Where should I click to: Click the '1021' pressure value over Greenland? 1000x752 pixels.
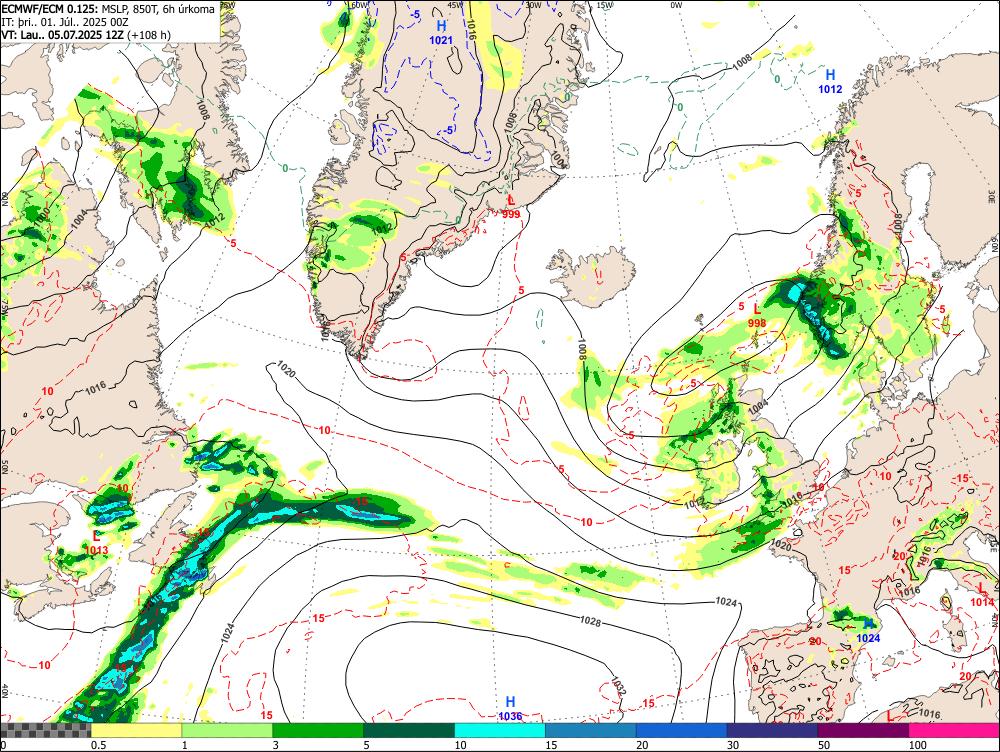[x=441, y=40]
